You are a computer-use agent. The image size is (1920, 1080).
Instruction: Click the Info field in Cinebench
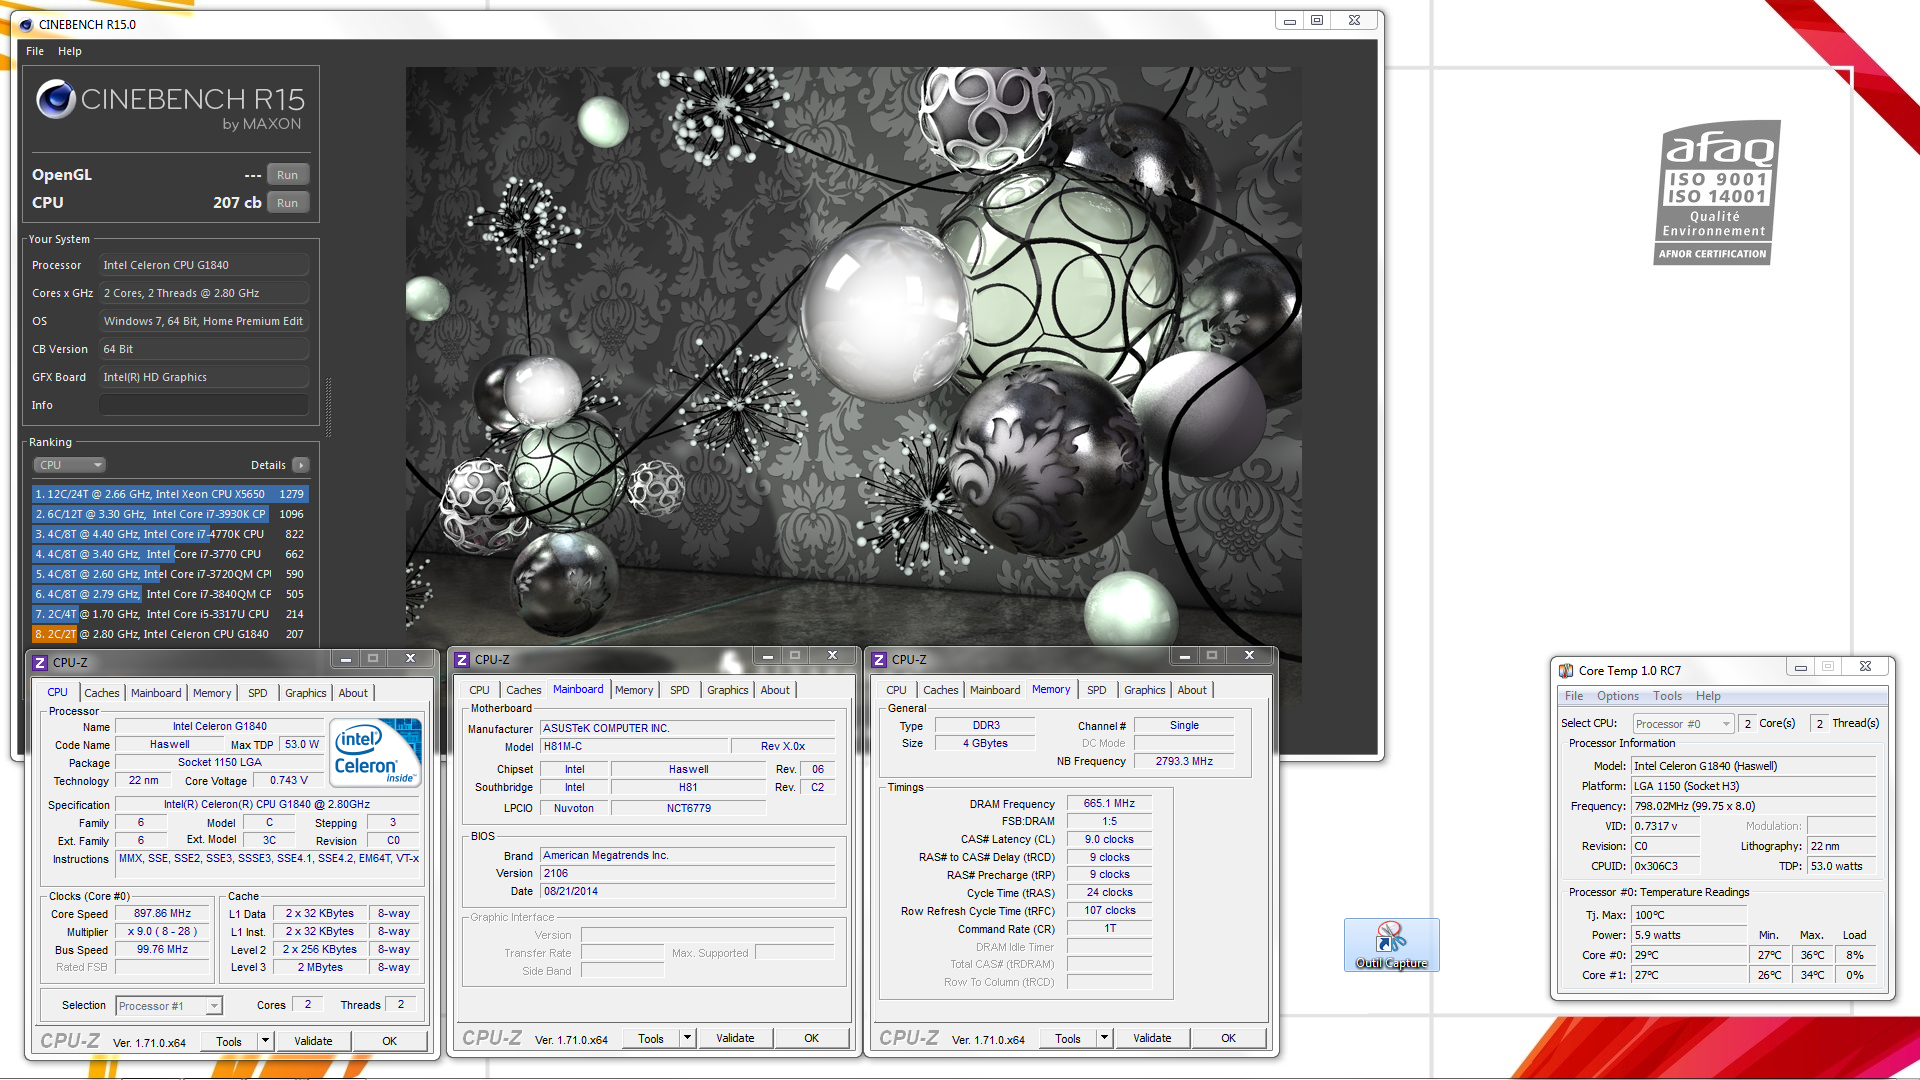(x=203, y=405)
